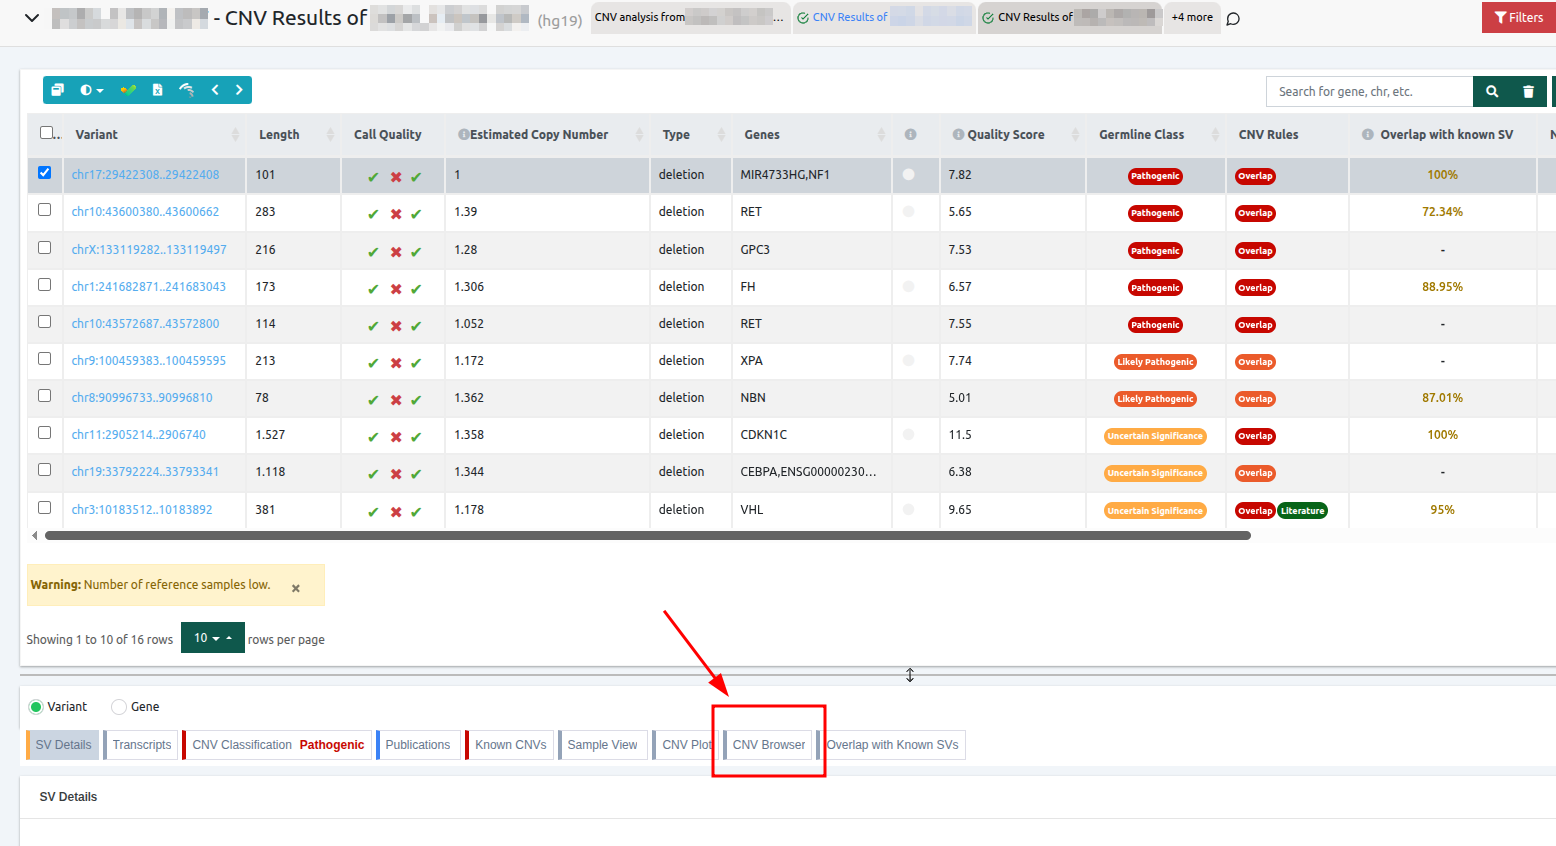Check the box for the GPC3 row
1556x846 pixels.
point(44,248)
